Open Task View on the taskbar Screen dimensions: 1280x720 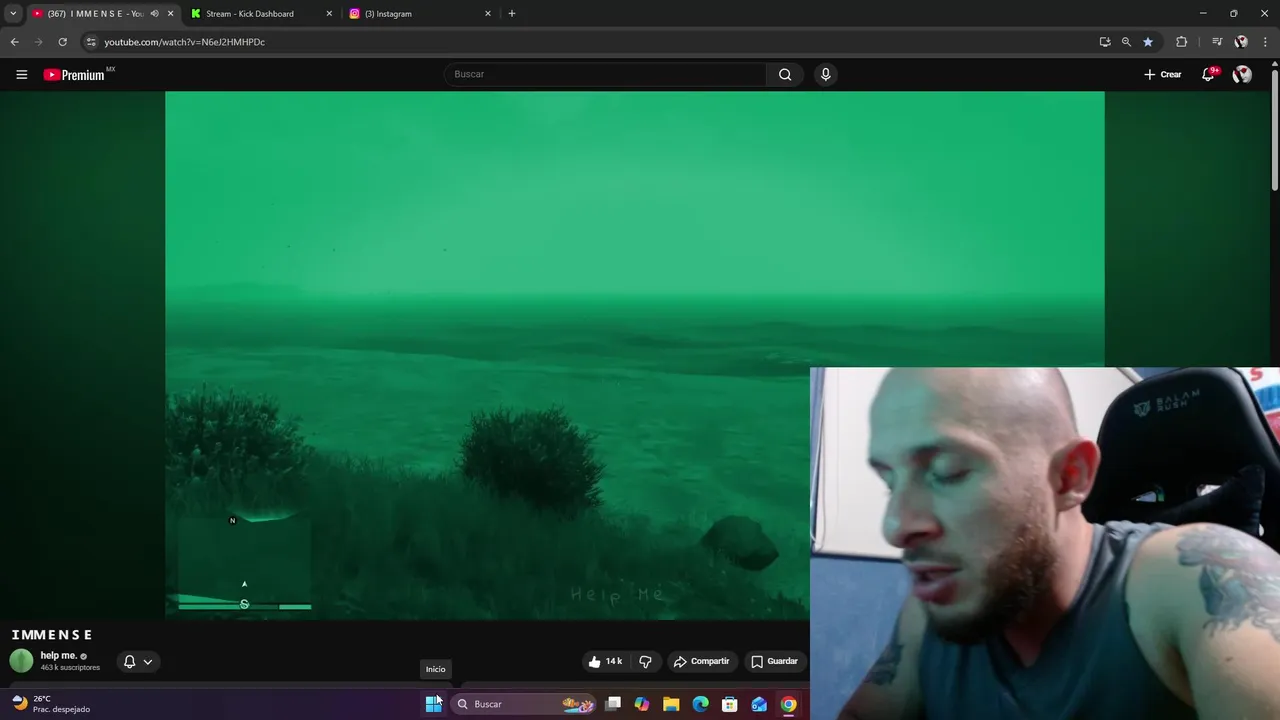[613, 704]
